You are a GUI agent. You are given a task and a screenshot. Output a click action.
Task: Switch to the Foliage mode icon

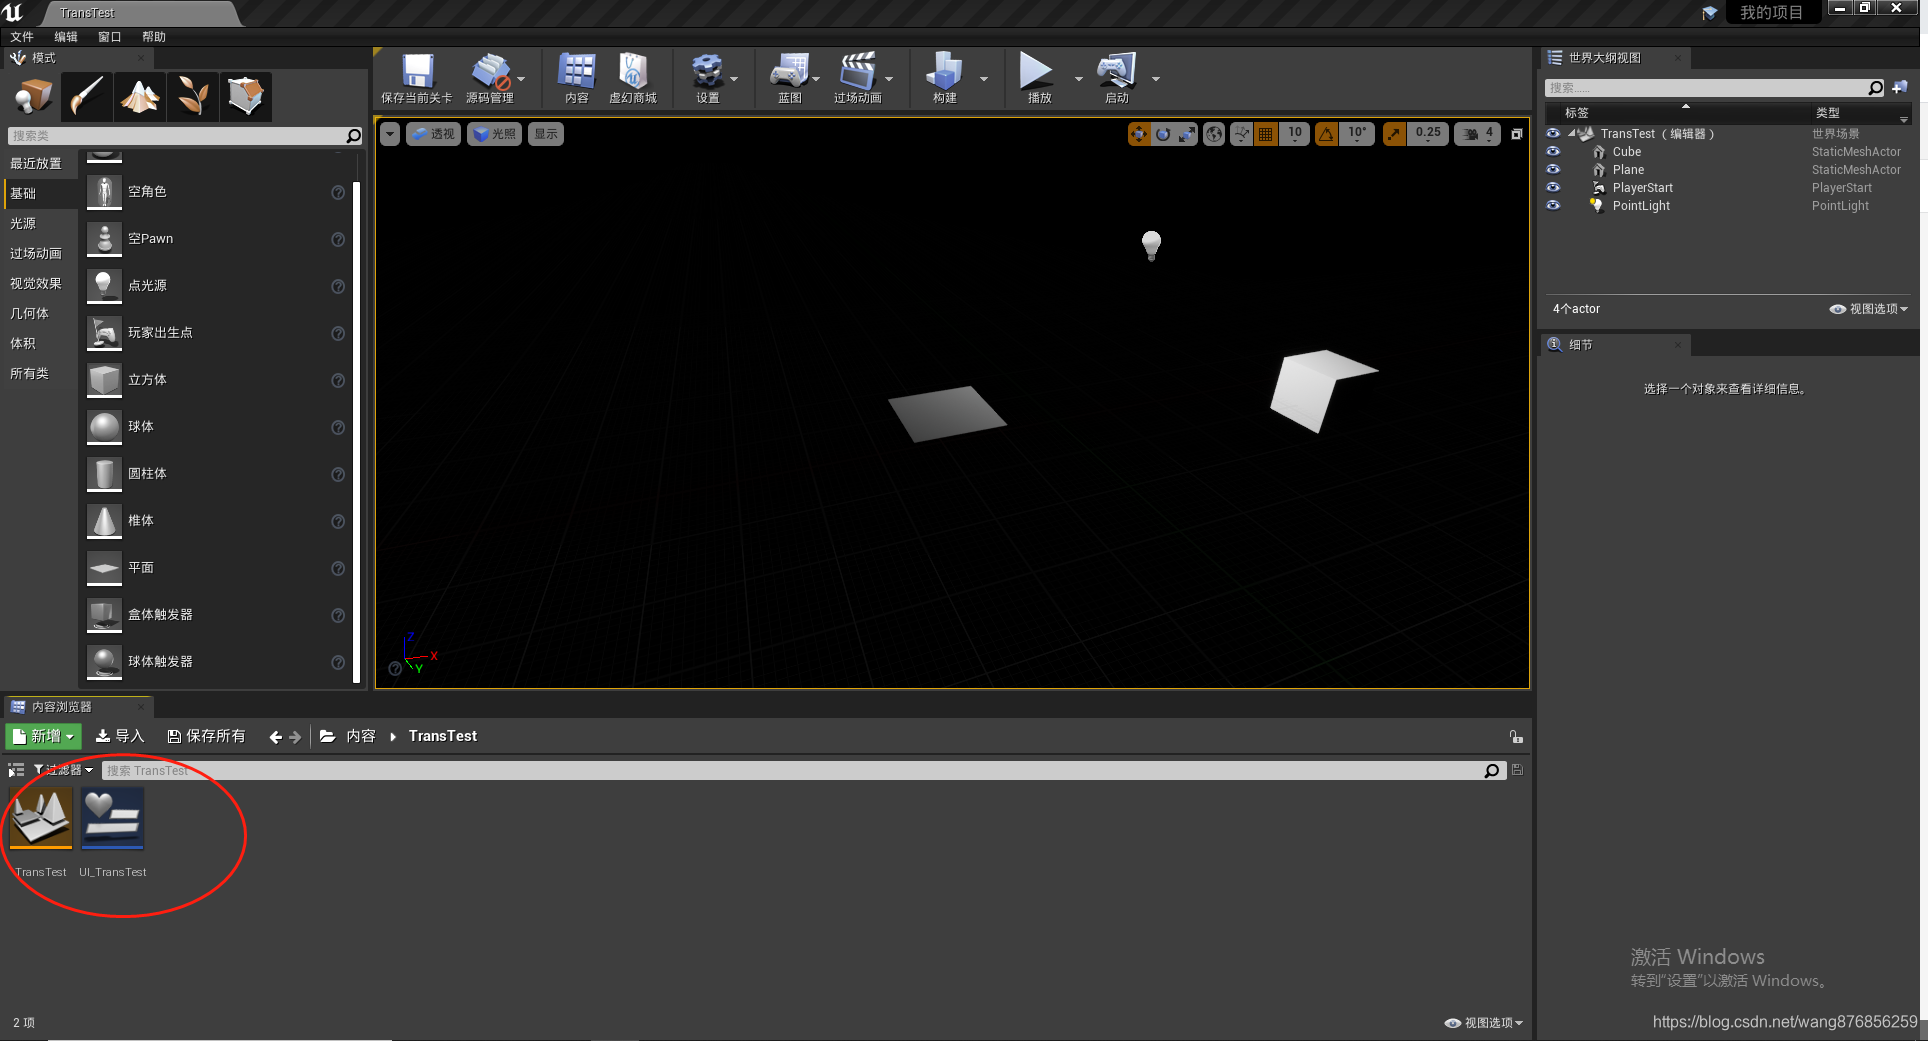193,96
